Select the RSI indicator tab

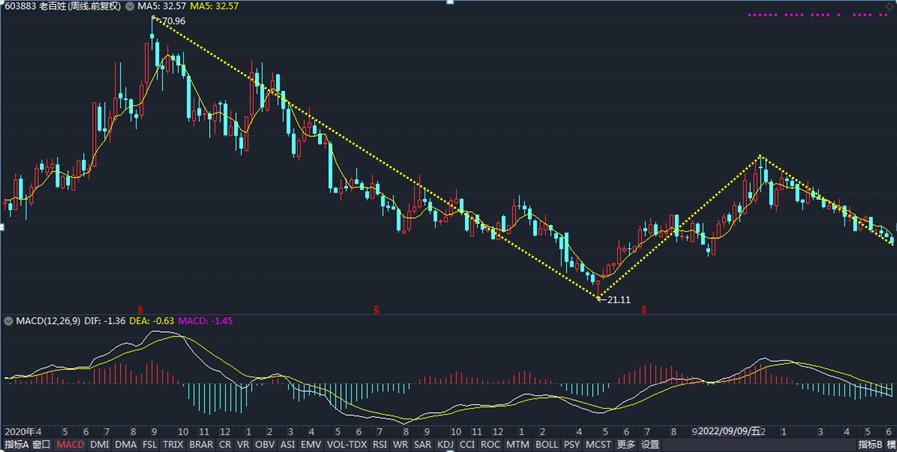379,445
